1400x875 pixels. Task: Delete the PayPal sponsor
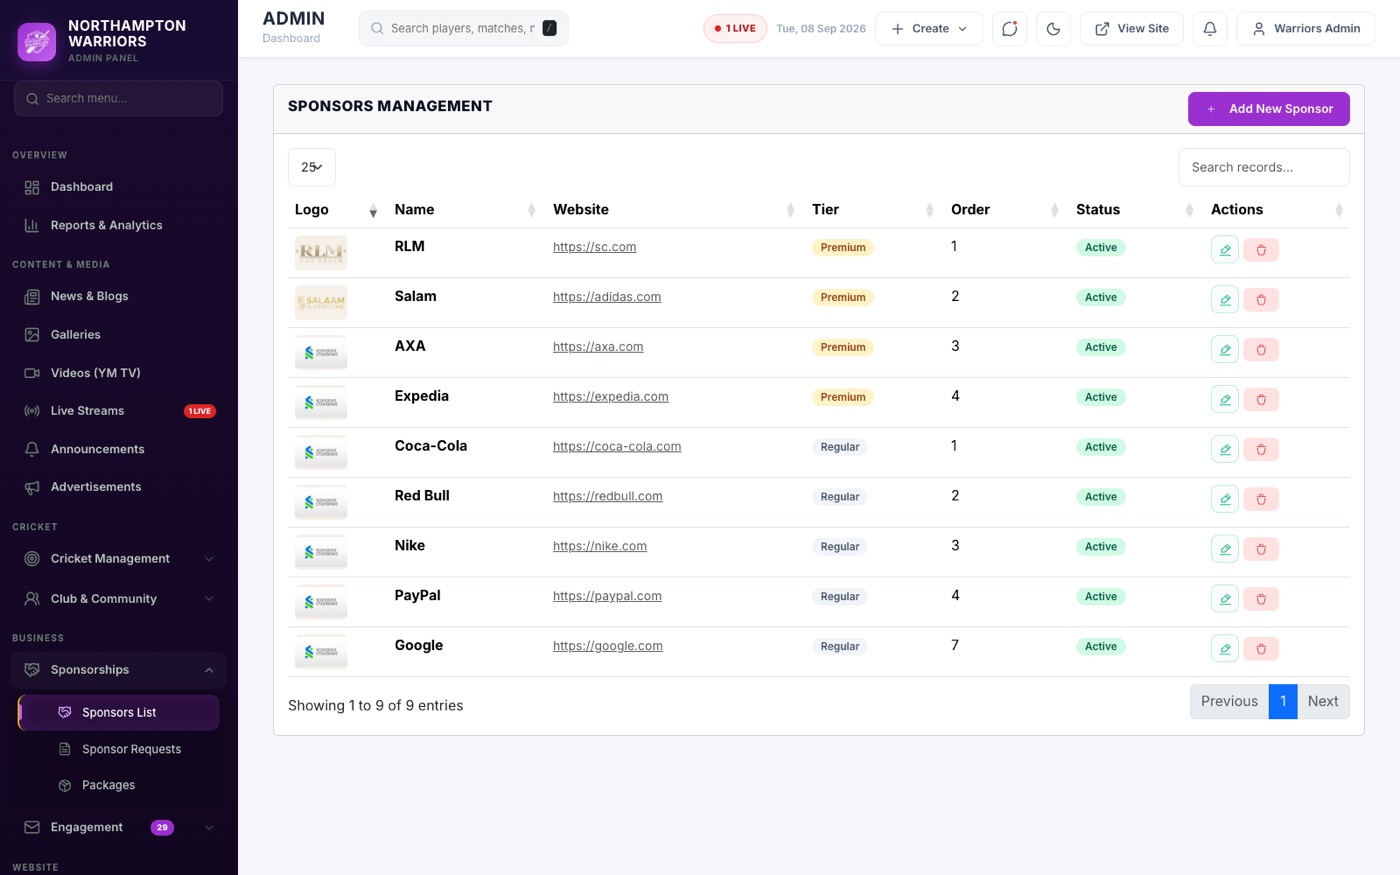pyautogui.click(x=1261, y=600)
